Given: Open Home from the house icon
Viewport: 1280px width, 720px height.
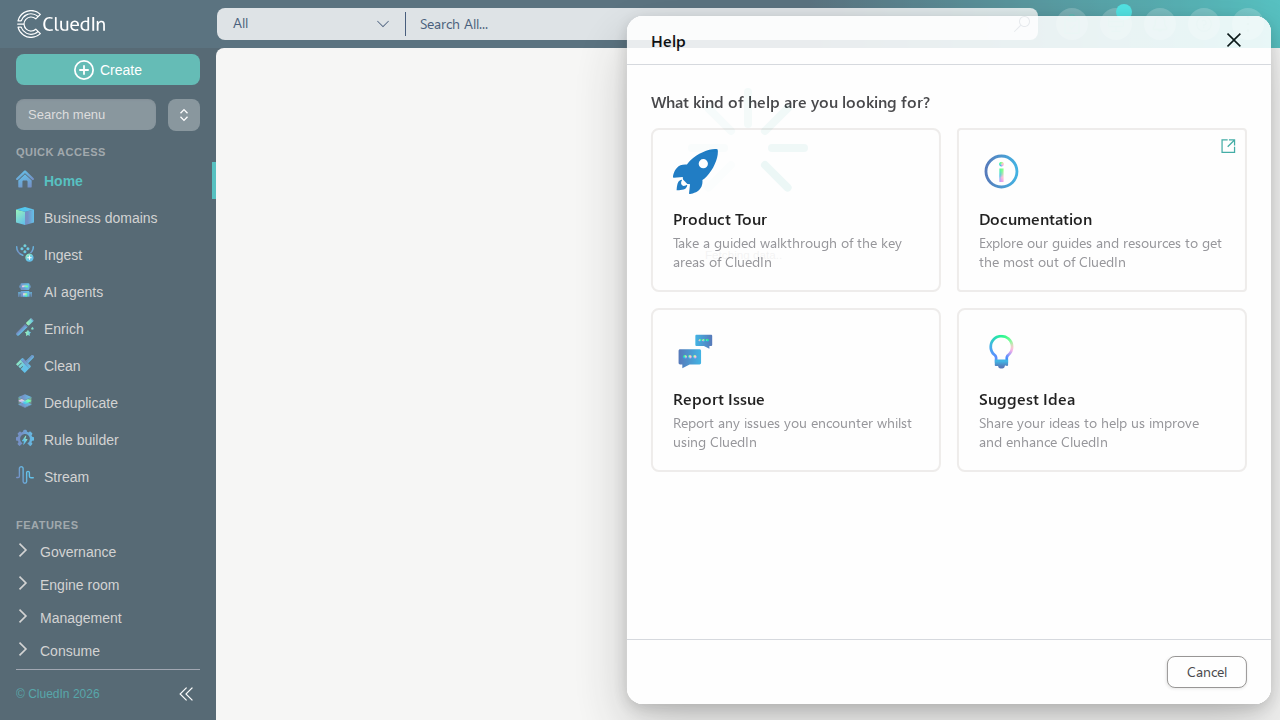Looking at the screenshot, I should [x=25, y=180].
